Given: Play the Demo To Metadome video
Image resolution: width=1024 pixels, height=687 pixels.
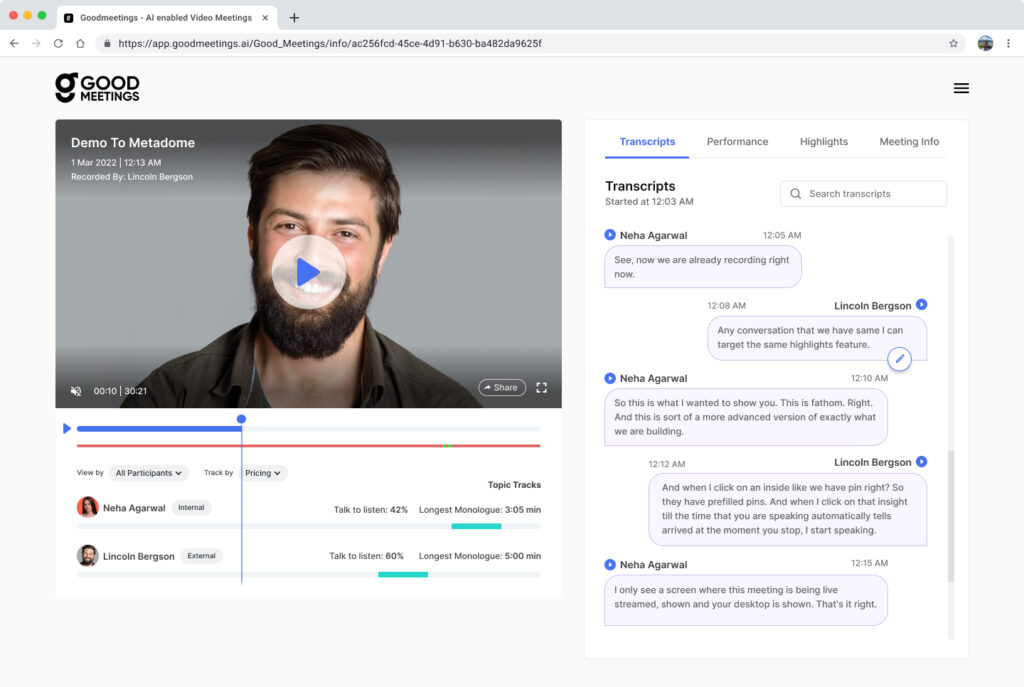Looking at the screenshot, I should tap(308, 272).
